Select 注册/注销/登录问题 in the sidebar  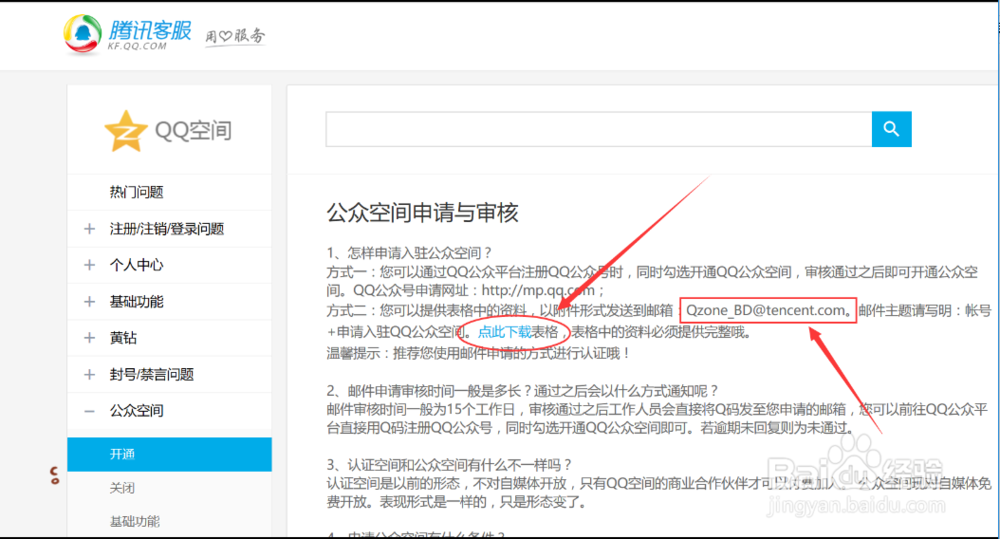pyautogui.click(x=166, y=228)
